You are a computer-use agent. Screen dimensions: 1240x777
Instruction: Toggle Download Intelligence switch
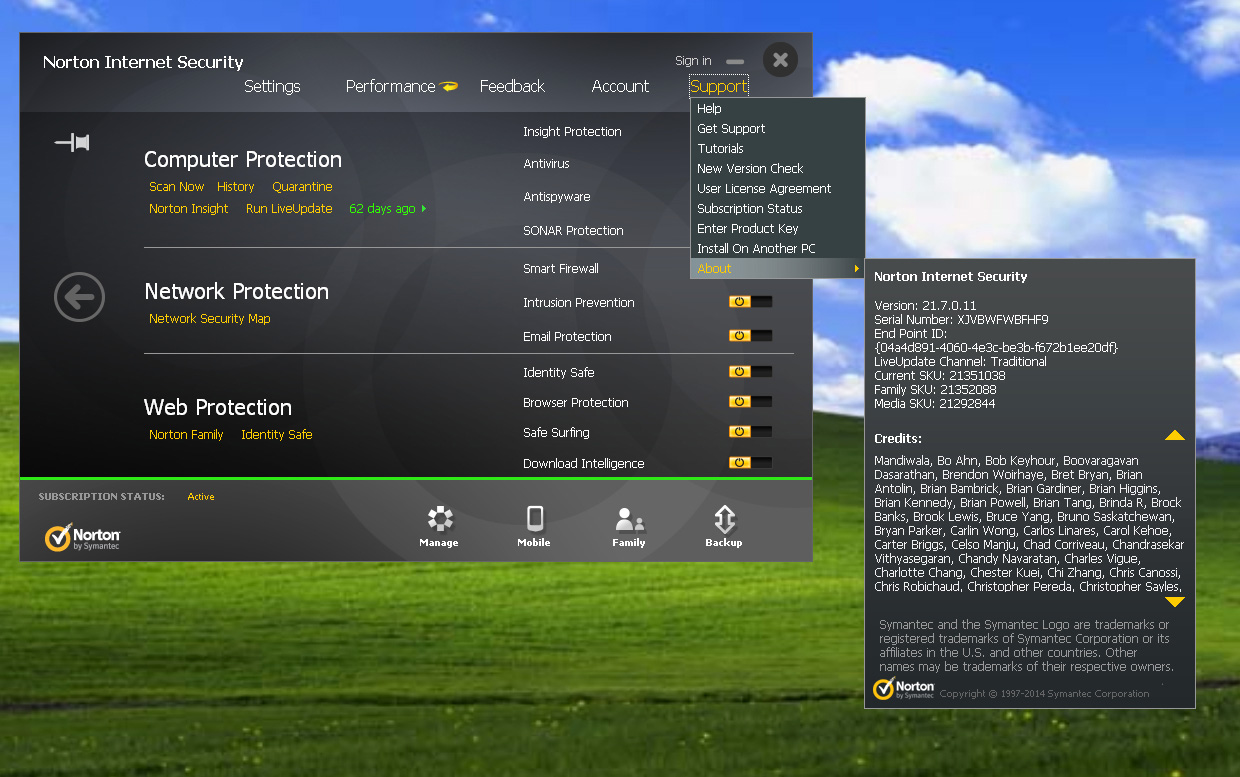[750, 463]
